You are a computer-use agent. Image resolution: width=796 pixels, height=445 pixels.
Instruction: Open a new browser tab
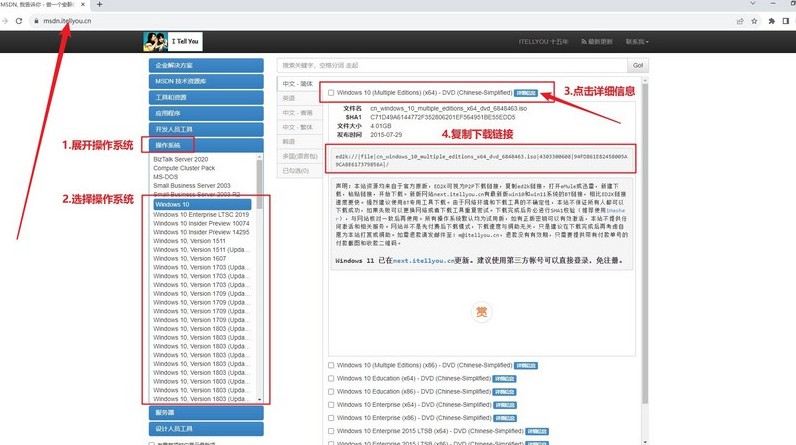tap(99, 5)
